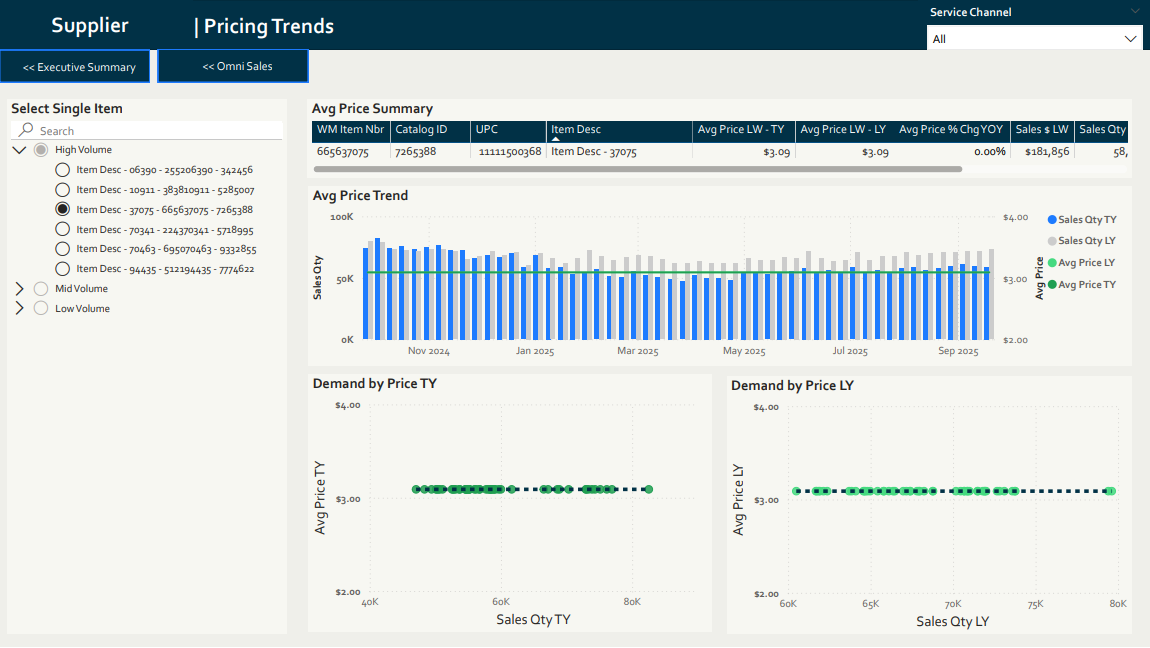The image size is (1150, 648).
Task: Select the Low Volume radio button
Action: pos(40,308)
